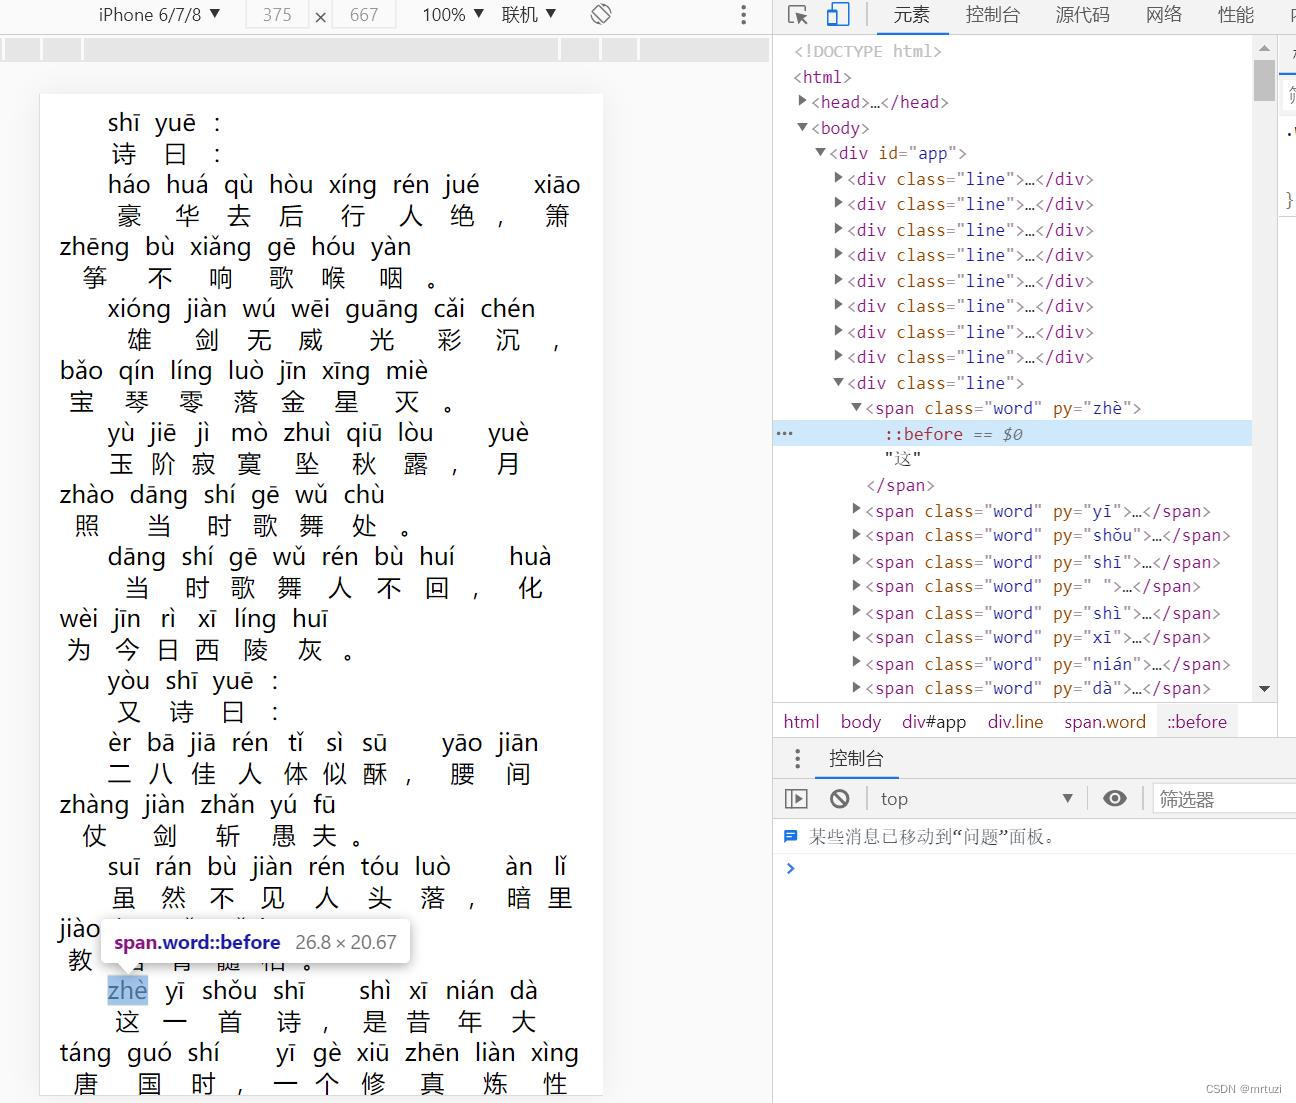Open the top JavaScript context dropdown

977,798
